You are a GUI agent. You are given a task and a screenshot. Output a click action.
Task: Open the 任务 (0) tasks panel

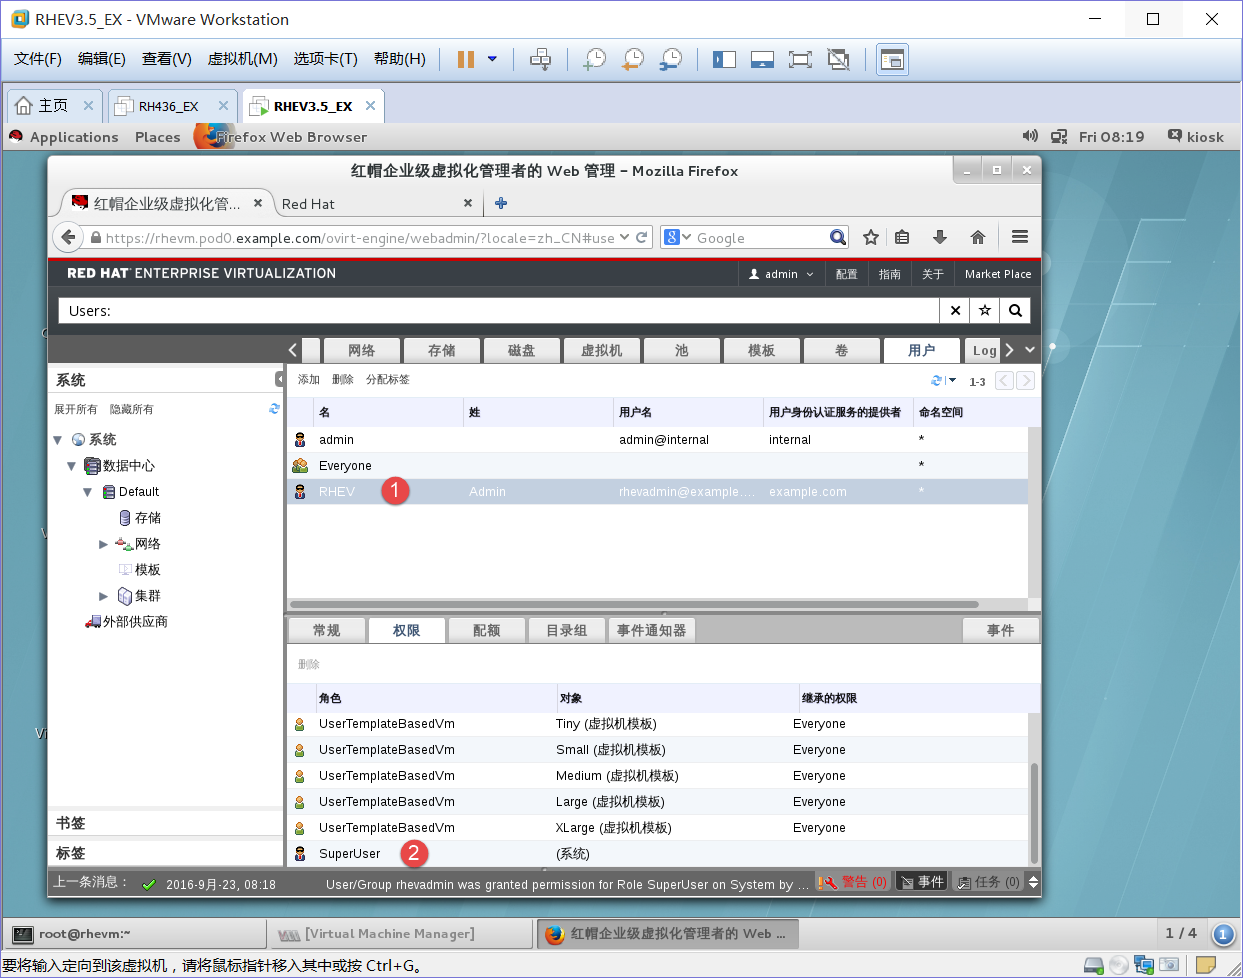[x=988, y=882]
